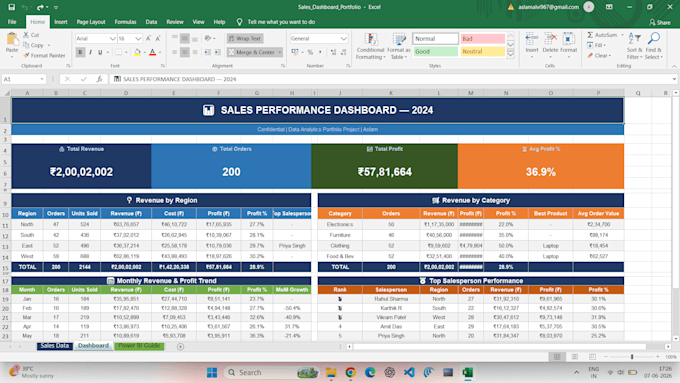Click the zoom slider handle

(632, 357)
